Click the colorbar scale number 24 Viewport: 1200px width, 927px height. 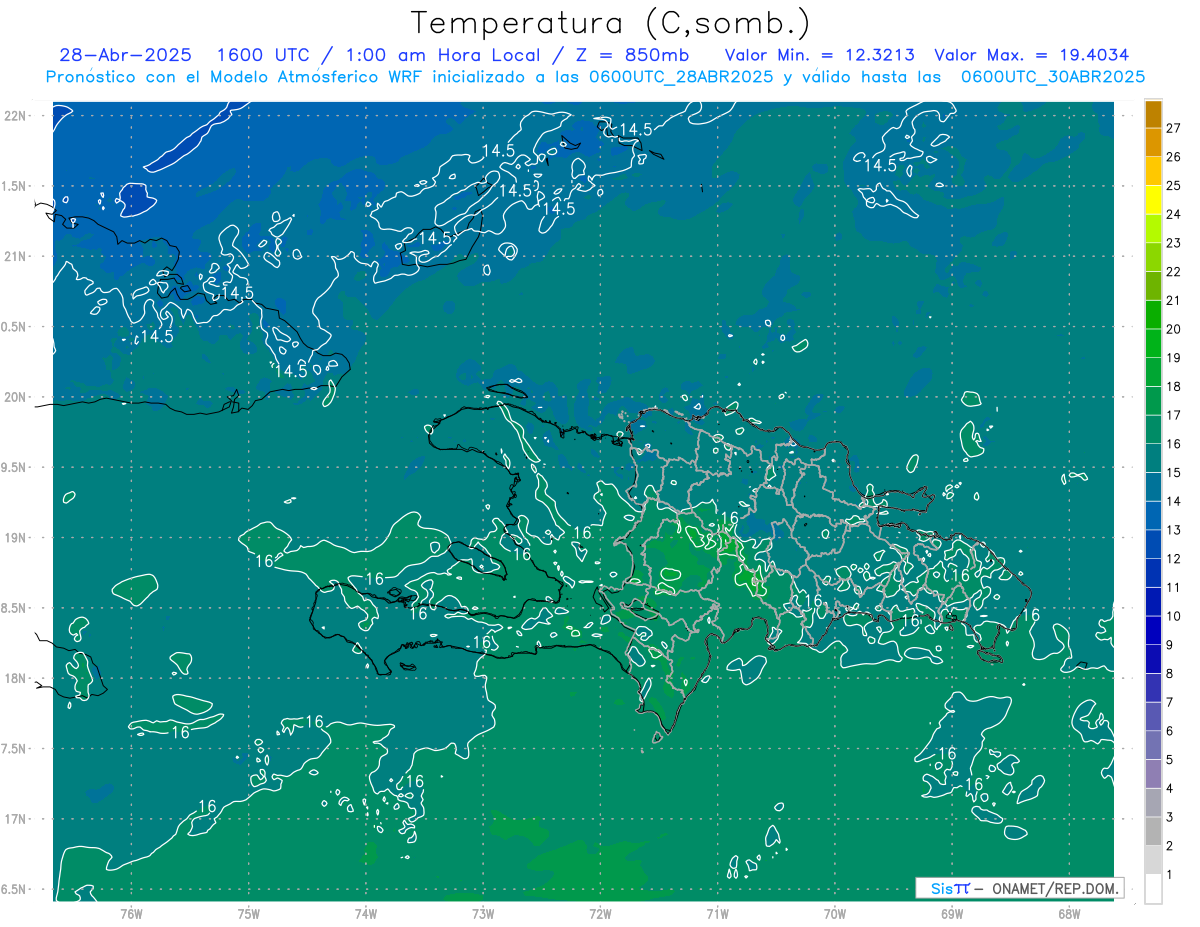pyautogui.click(x=1174, y=214)
